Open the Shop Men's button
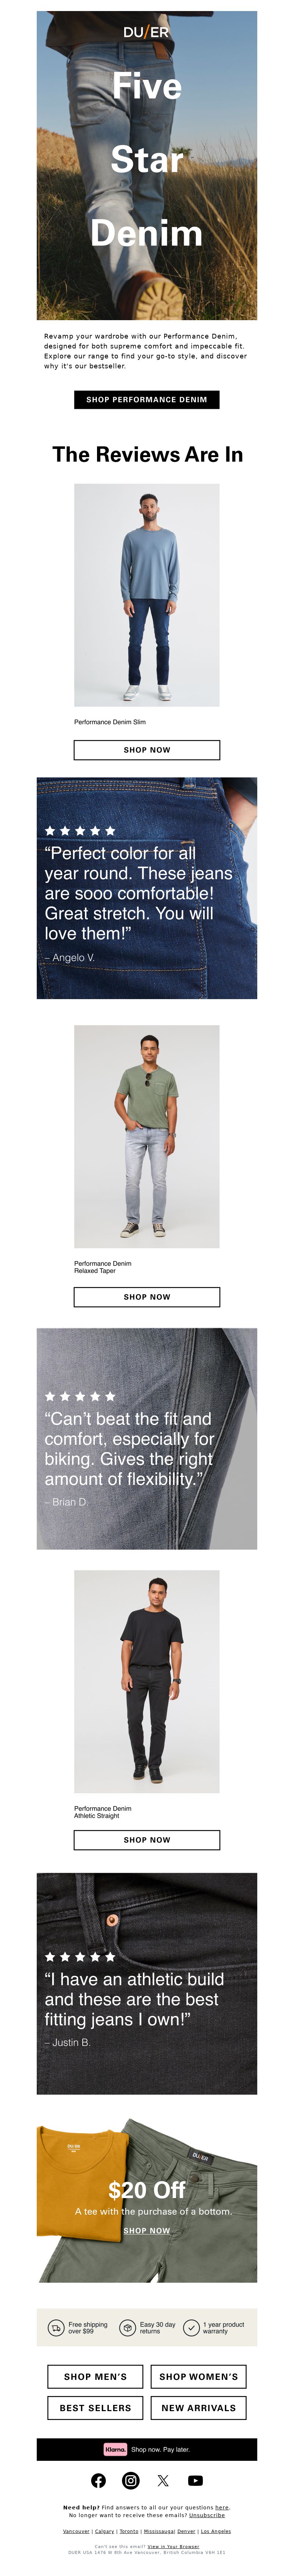The image size is (294, 2576). [96, 2376]
